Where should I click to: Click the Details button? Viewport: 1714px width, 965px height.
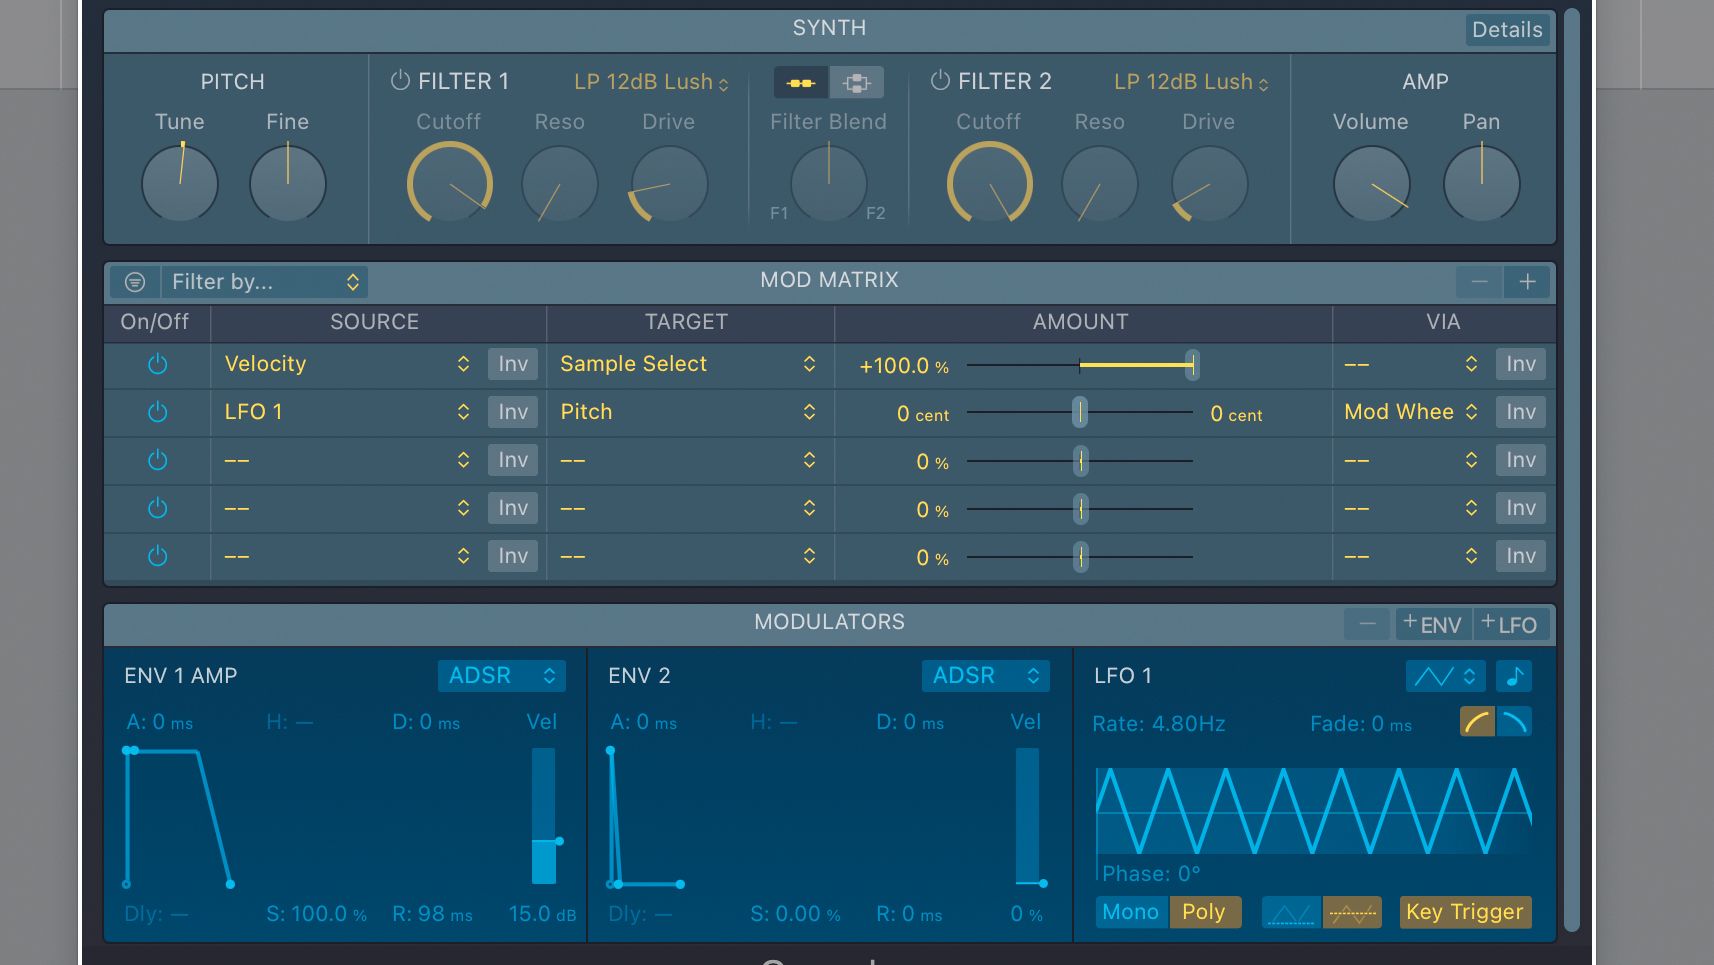pos(1506,29)
